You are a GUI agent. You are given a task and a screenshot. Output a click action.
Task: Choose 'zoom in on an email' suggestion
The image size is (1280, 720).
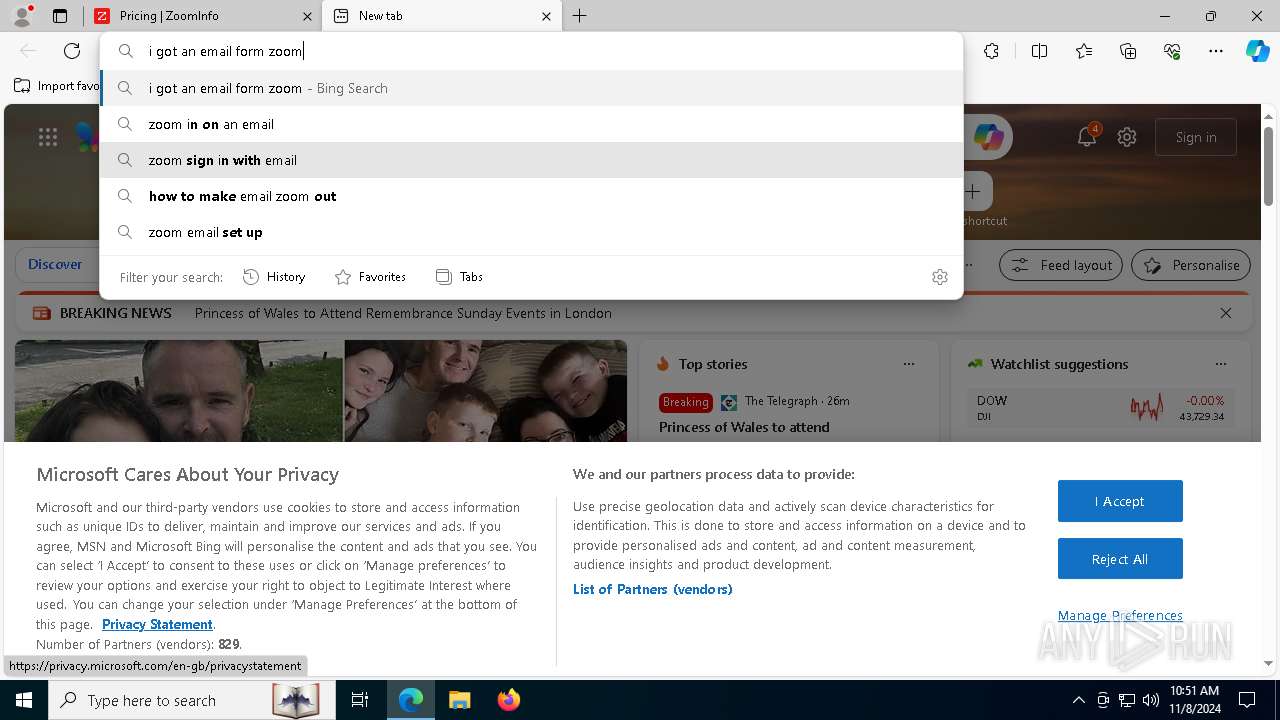[532, 124]
